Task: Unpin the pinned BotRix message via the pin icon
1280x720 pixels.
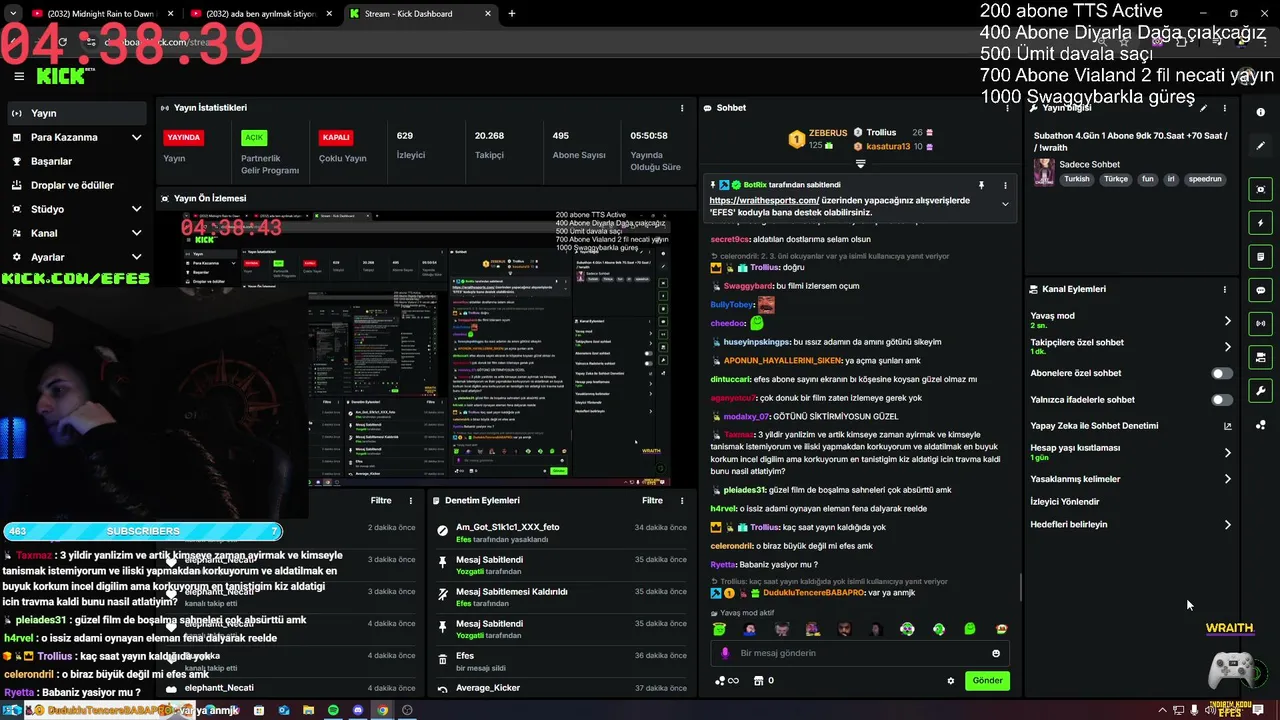Action: 981,185
